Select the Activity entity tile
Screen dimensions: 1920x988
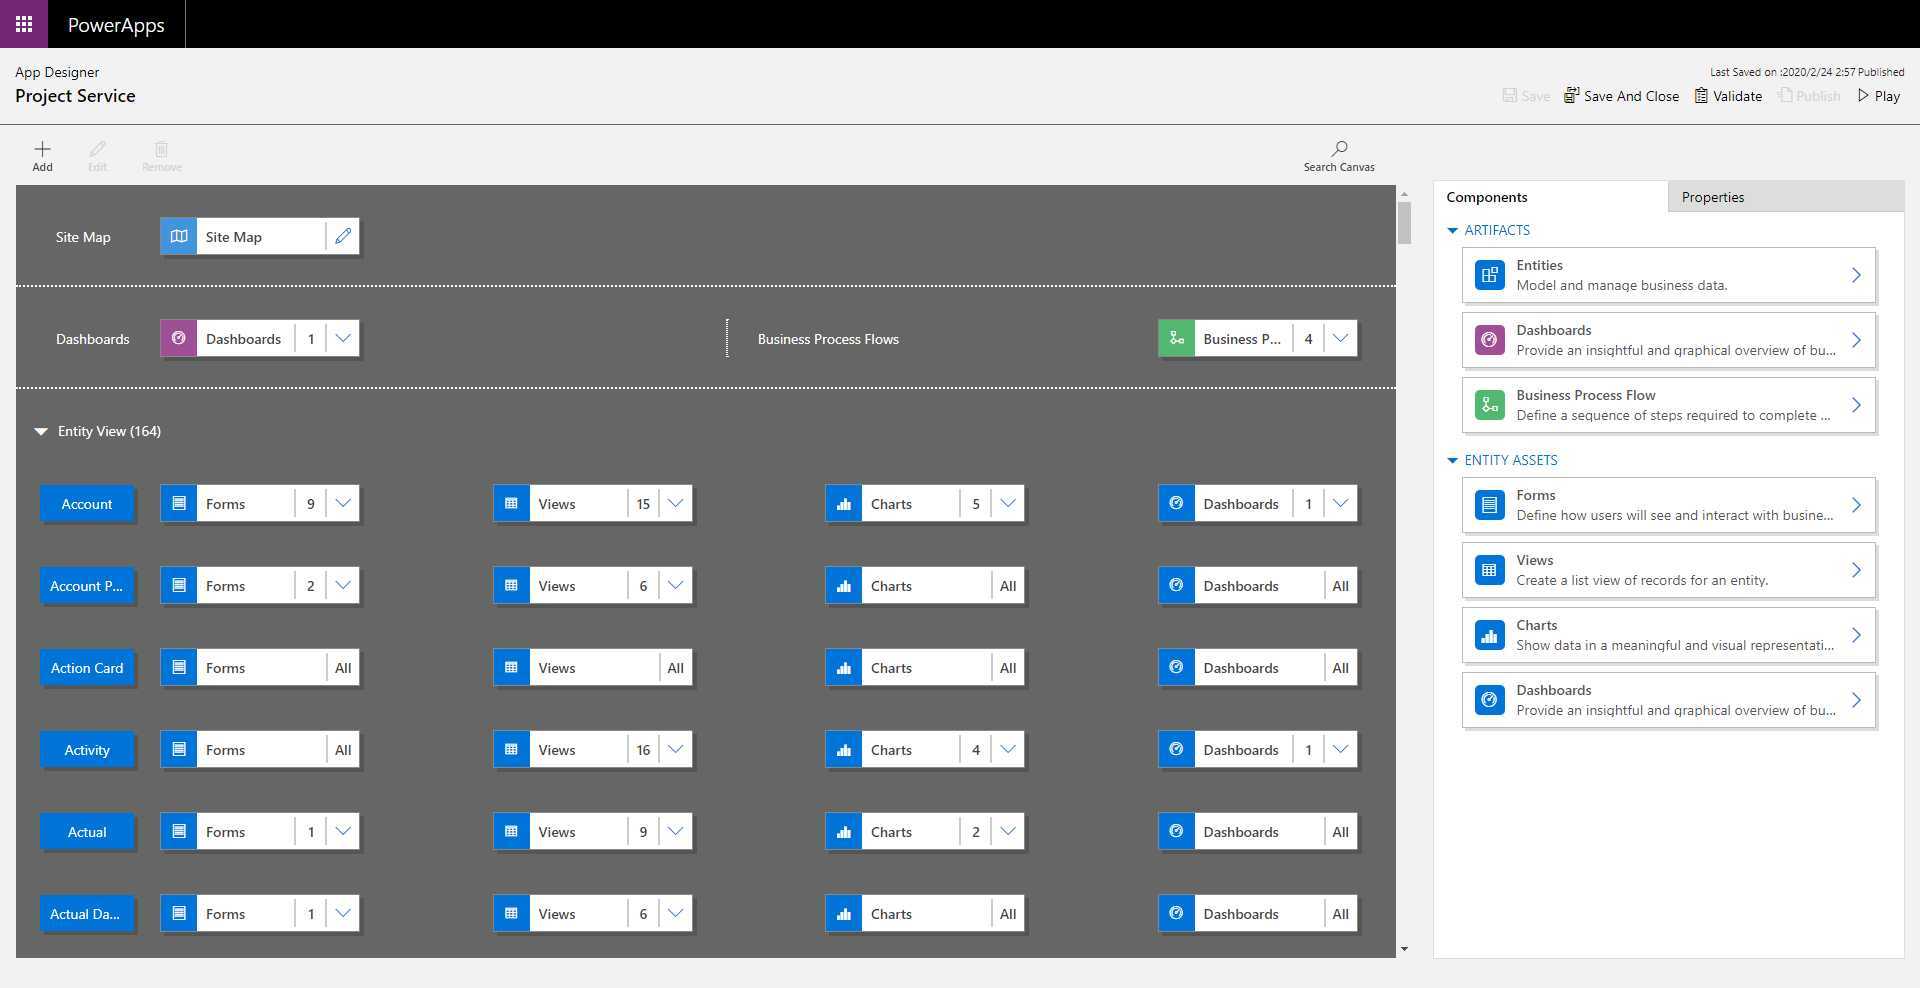tap(87, 750)
